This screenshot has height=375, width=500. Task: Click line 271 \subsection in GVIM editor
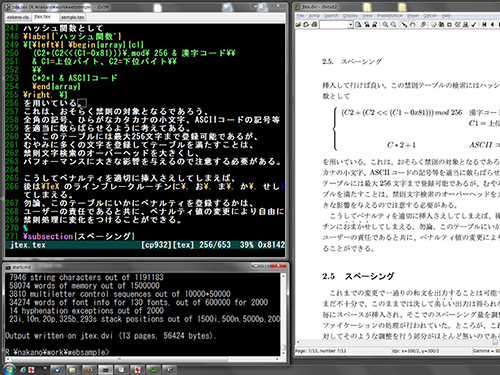pos(79,236)
